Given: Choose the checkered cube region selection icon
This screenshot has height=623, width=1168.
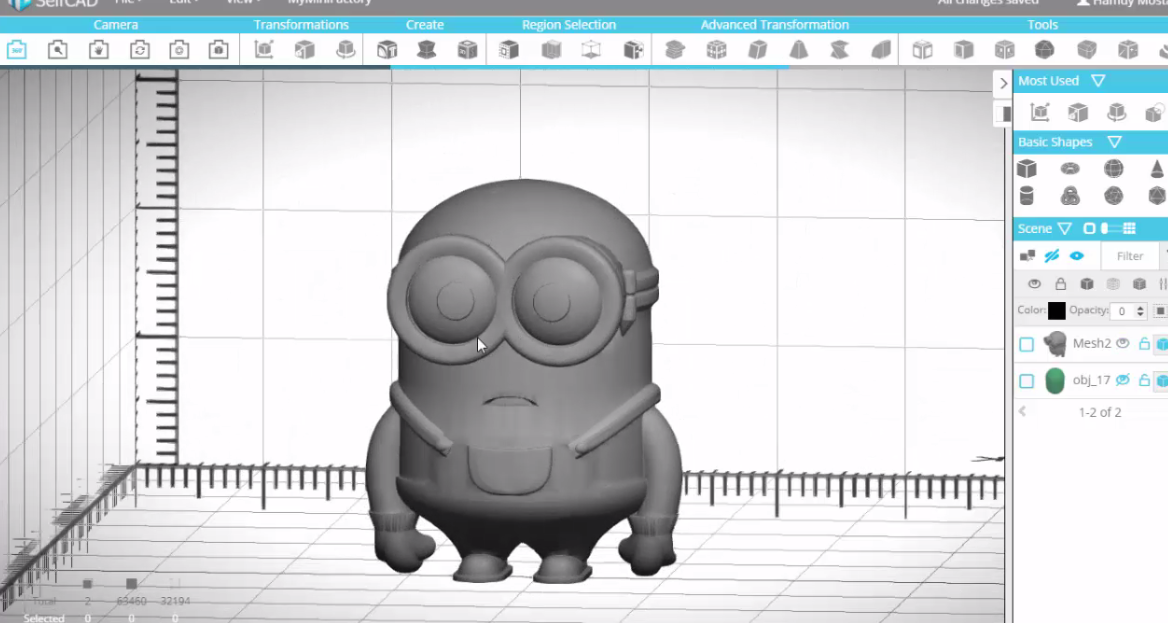Looking at the screenshot, I should coord(633,50).
